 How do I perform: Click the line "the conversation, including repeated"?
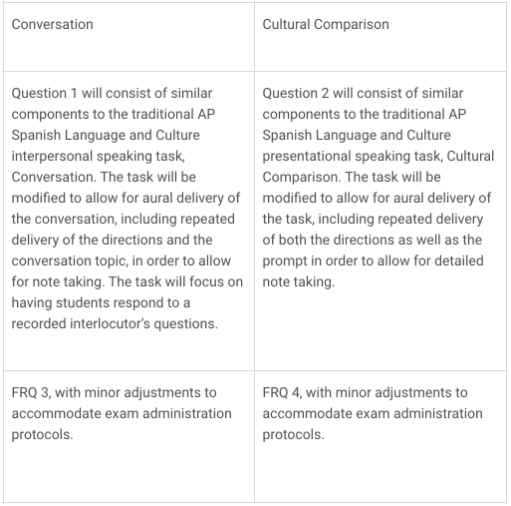point(123,219)
